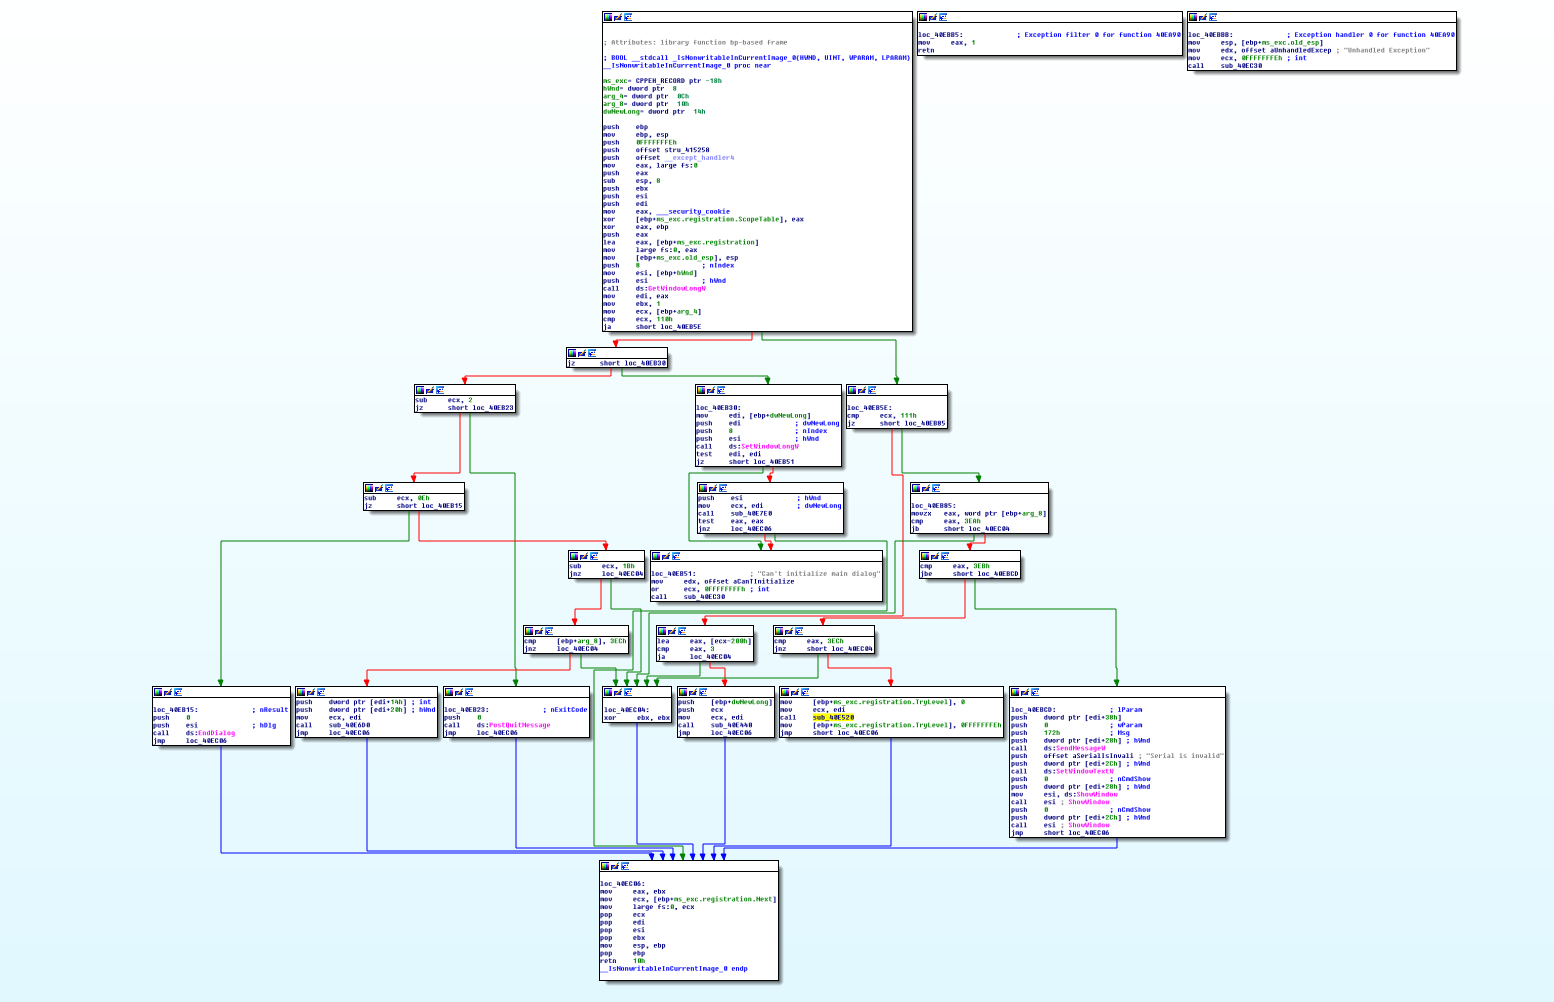This screenshot has width=1554, height=1002.
Task: Click the node color icon on the function prologue node
Action: 608,17
